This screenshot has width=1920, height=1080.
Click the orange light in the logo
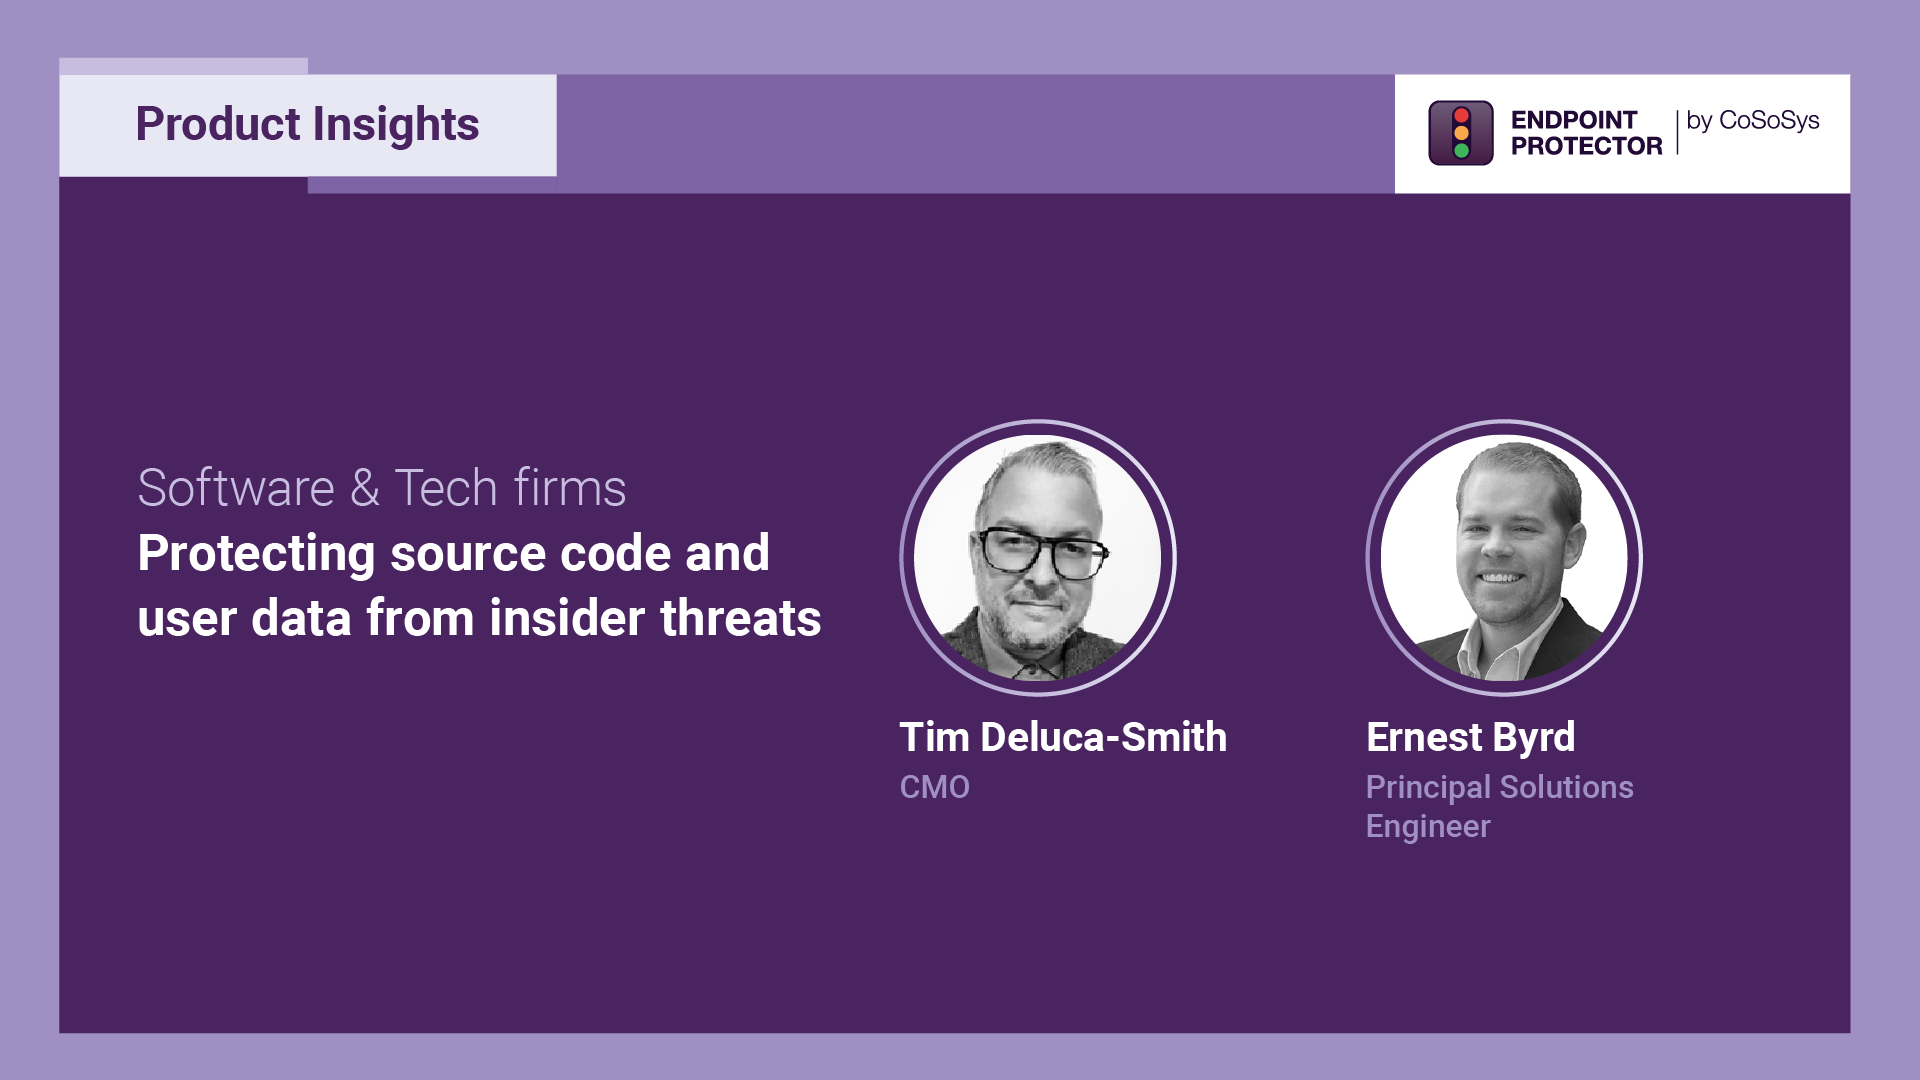pos(1461,133)
